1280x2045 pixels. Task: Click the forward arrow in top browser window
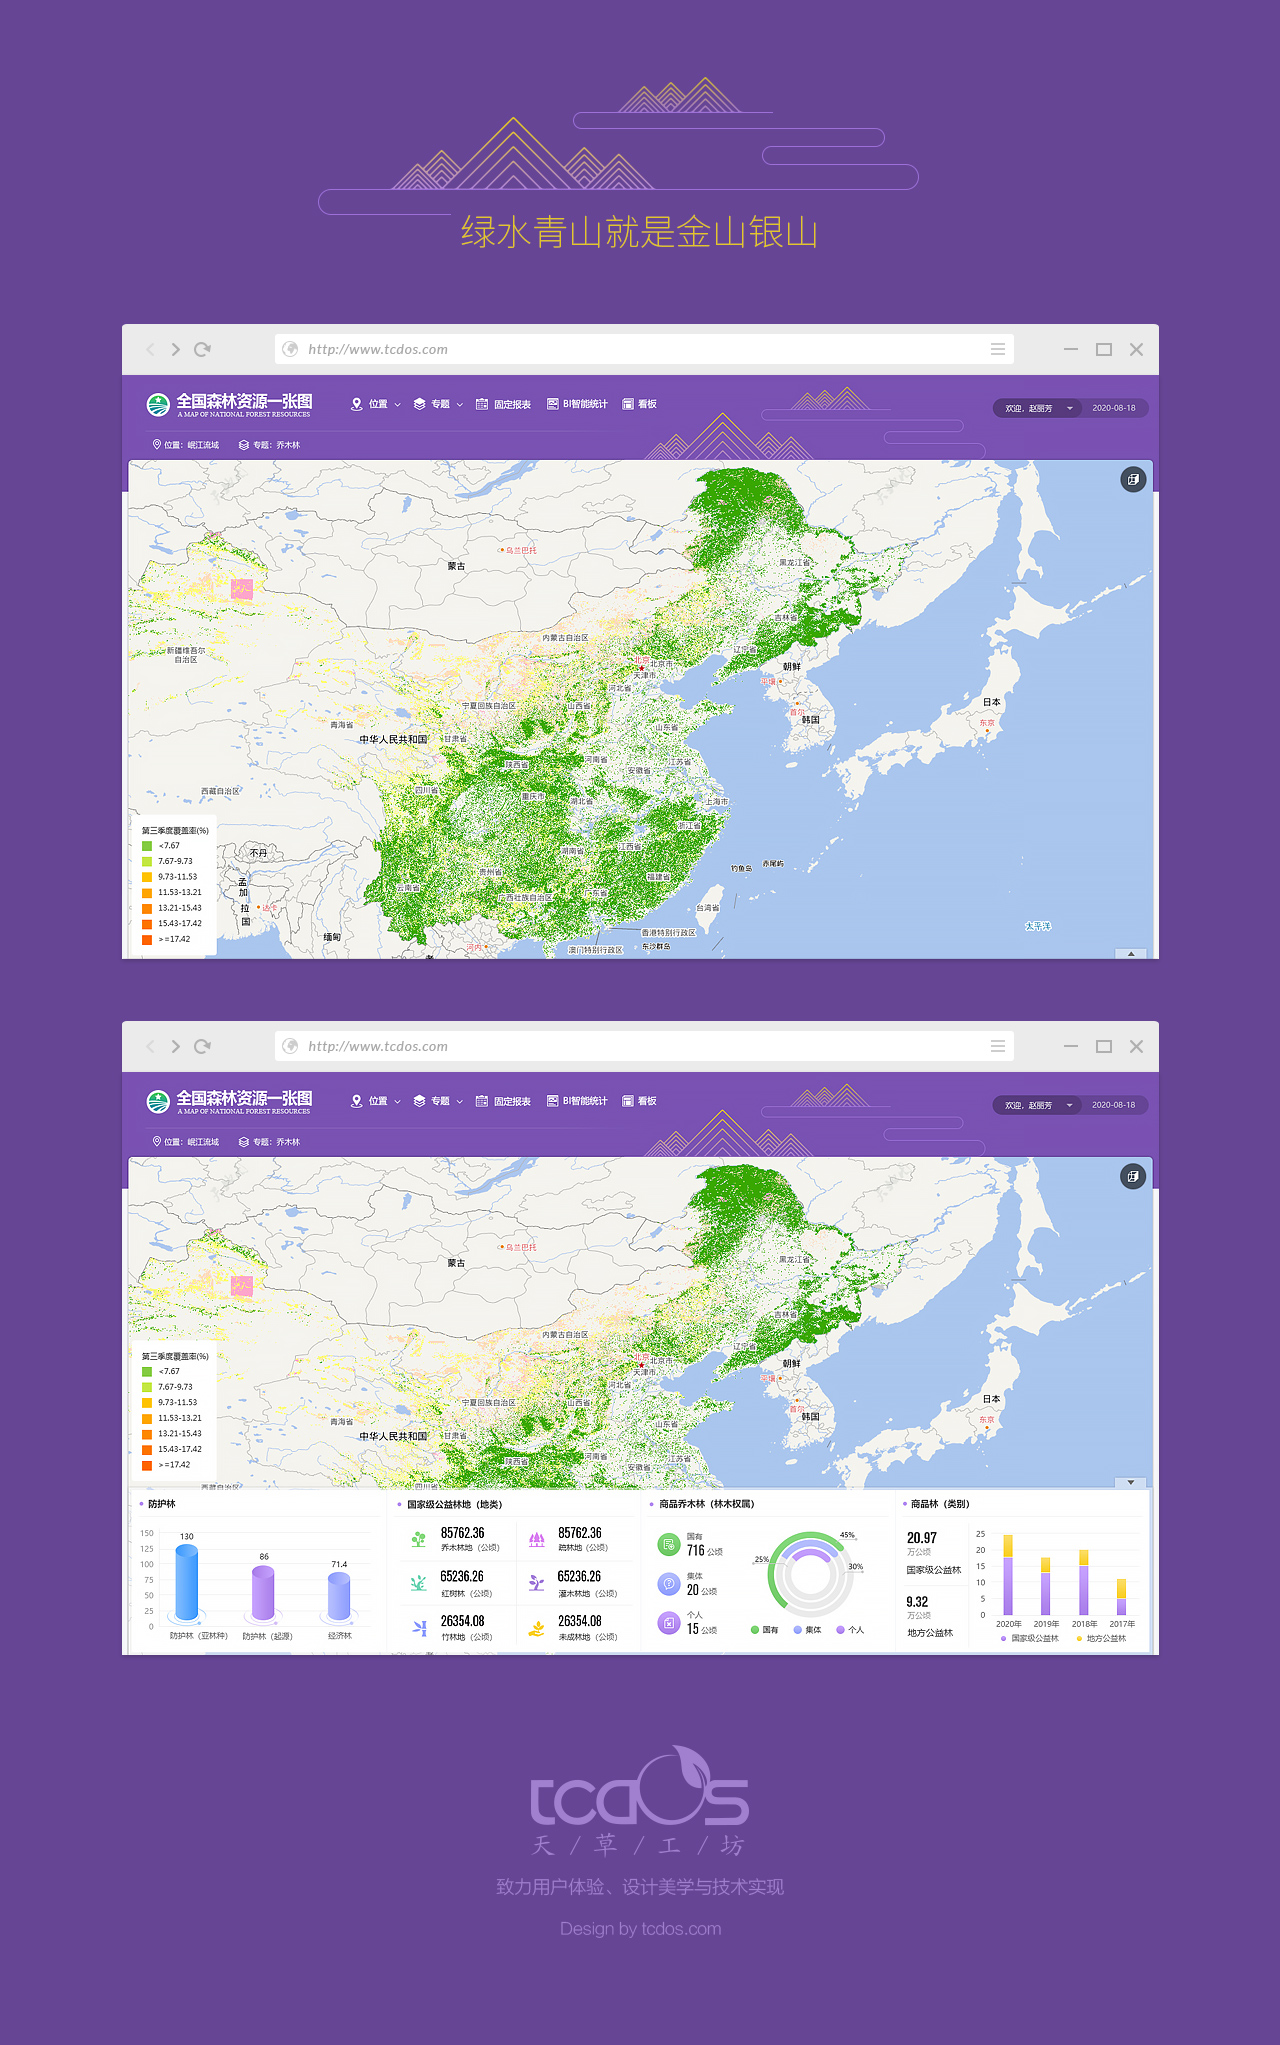(x=175, y=349)
